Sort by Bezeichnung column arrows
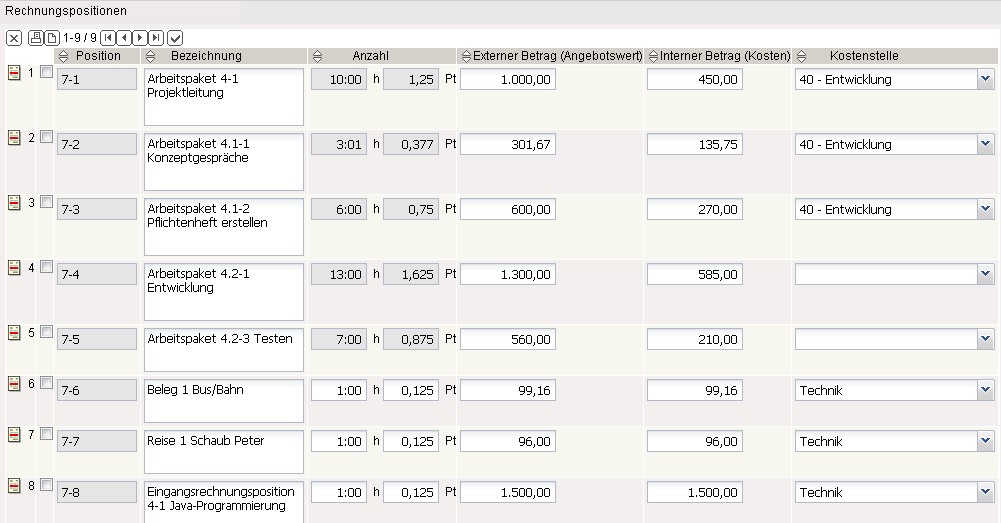The height and width of the screenshot is (523, 1001). [x=151, y=56]
